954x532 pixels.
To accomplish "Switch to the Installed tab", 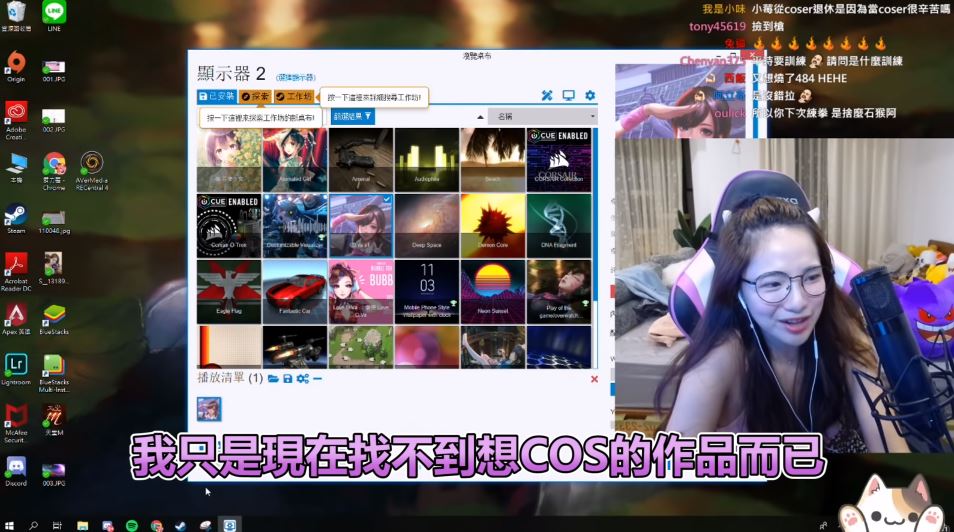I will coord(217,97).
